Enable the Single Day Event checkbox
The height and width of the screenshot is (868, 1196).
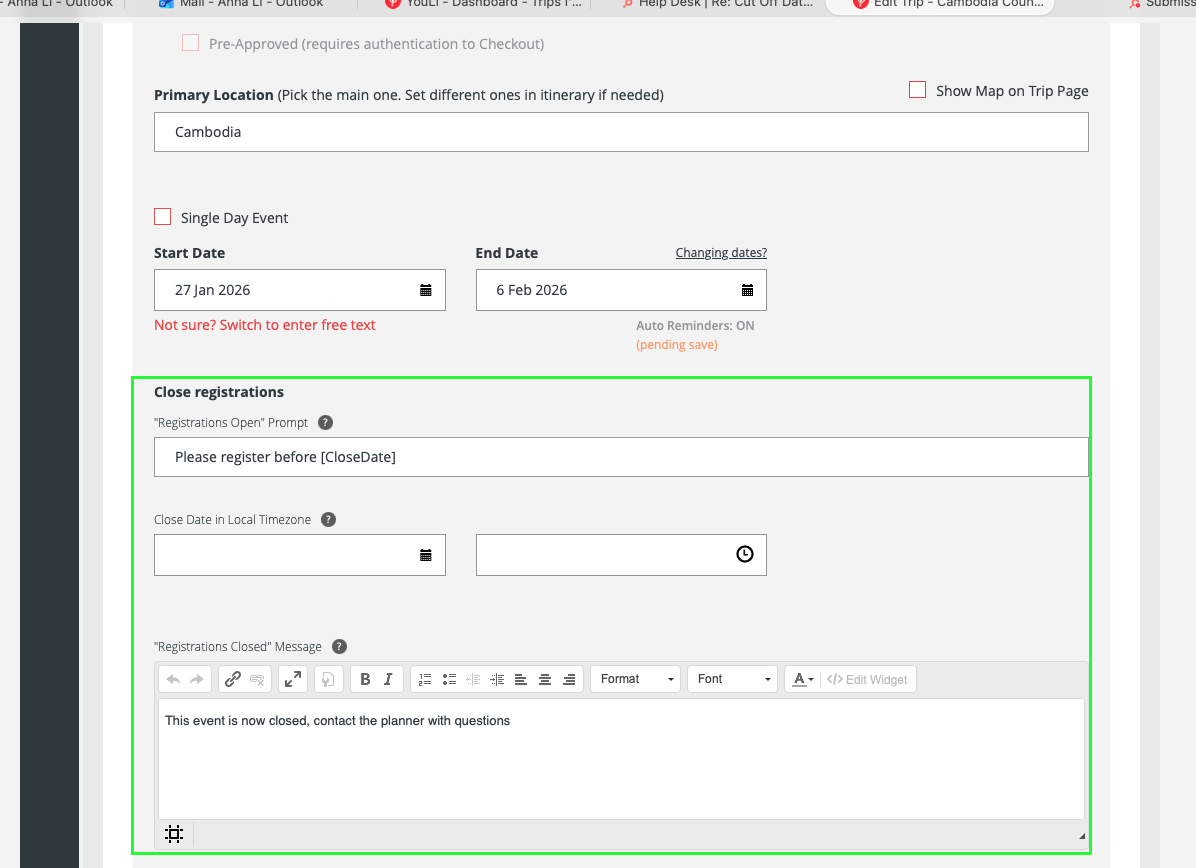point(163,217)
